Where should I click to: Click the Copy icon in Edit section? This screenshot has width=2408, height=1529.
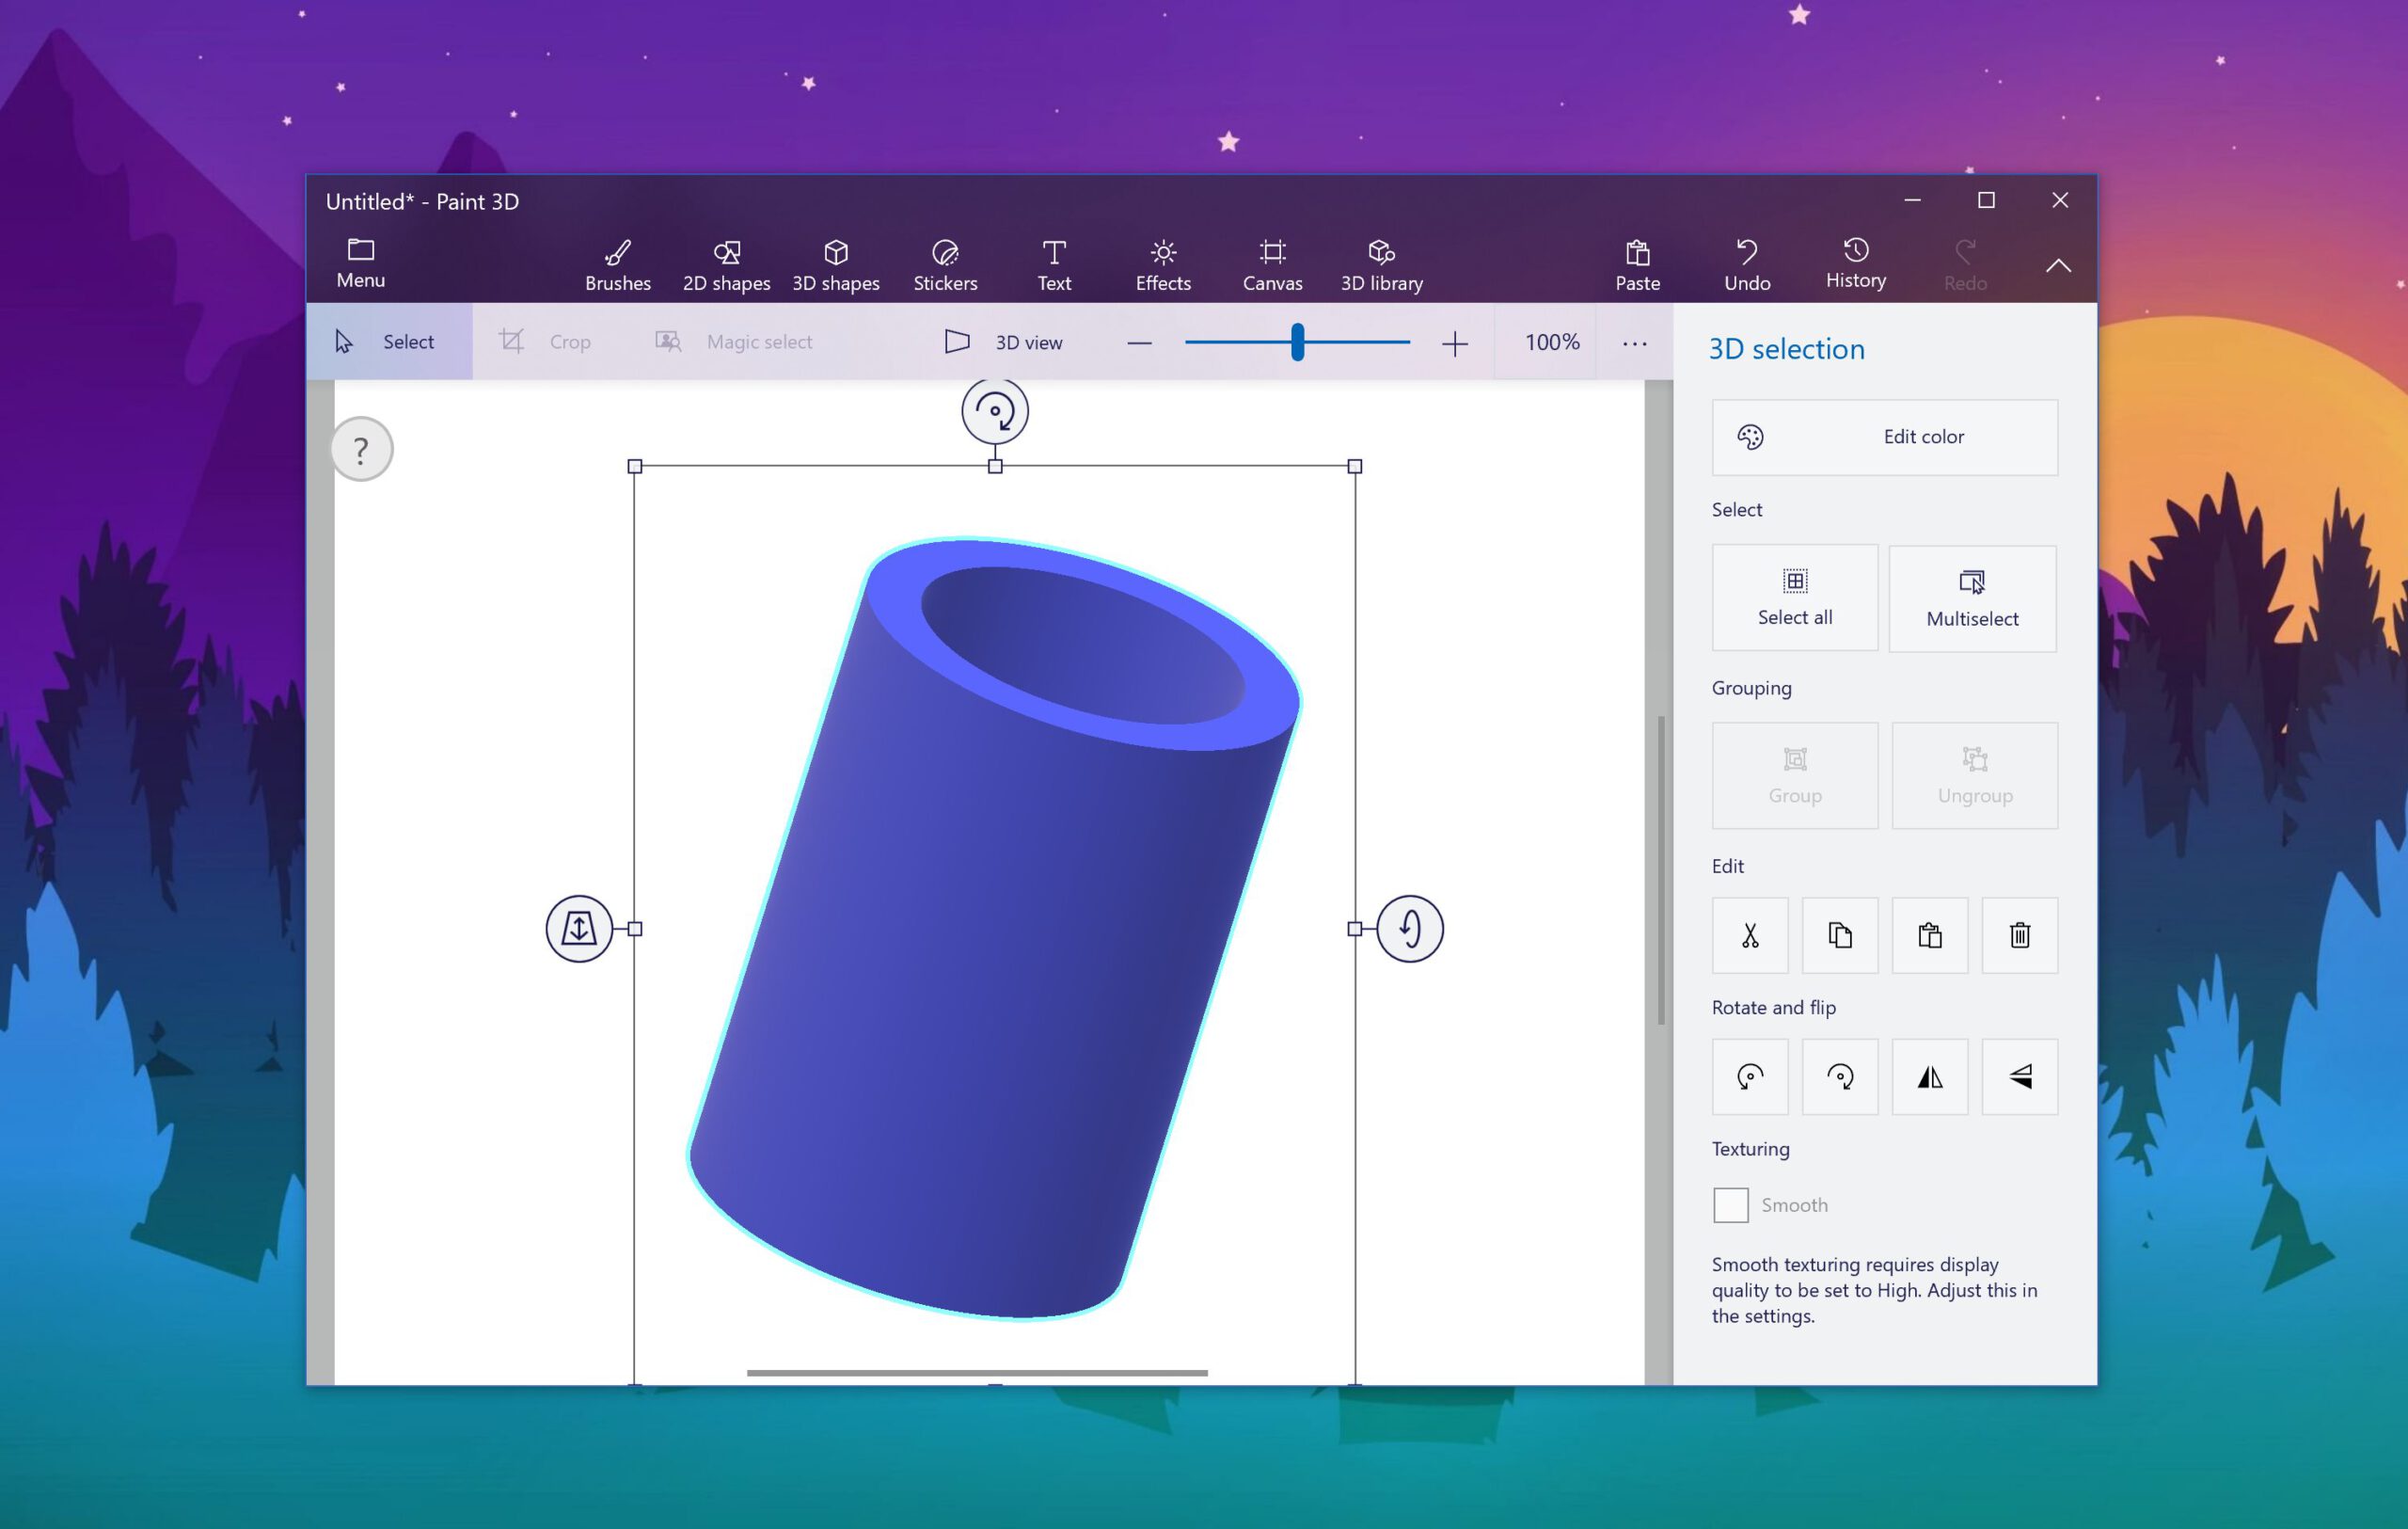click(1840, 935)
